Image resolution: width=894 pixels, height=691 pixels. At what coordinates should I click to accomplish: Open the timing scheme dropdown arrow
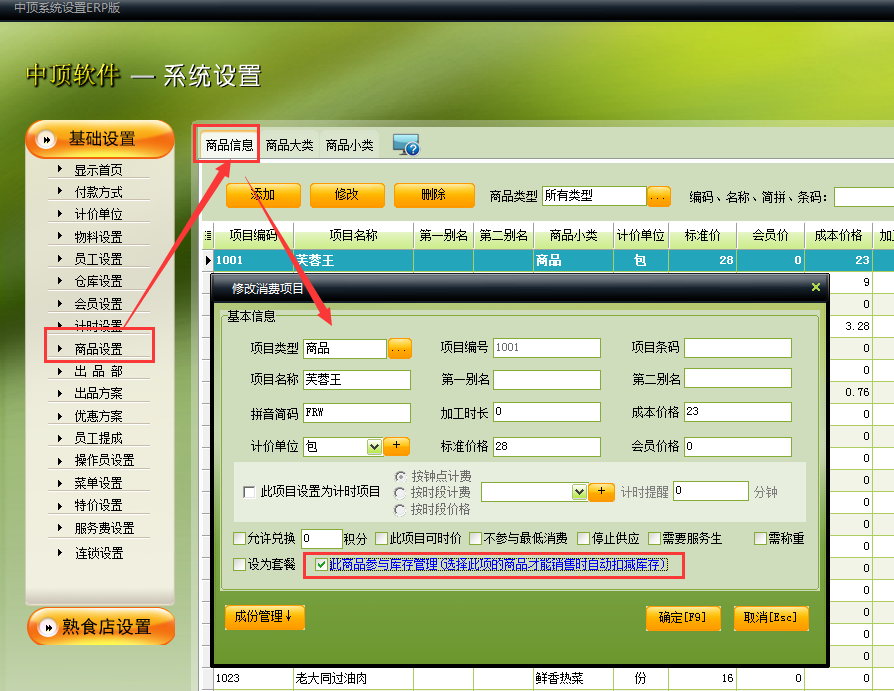pyautogui.click(x=579, y=492)
